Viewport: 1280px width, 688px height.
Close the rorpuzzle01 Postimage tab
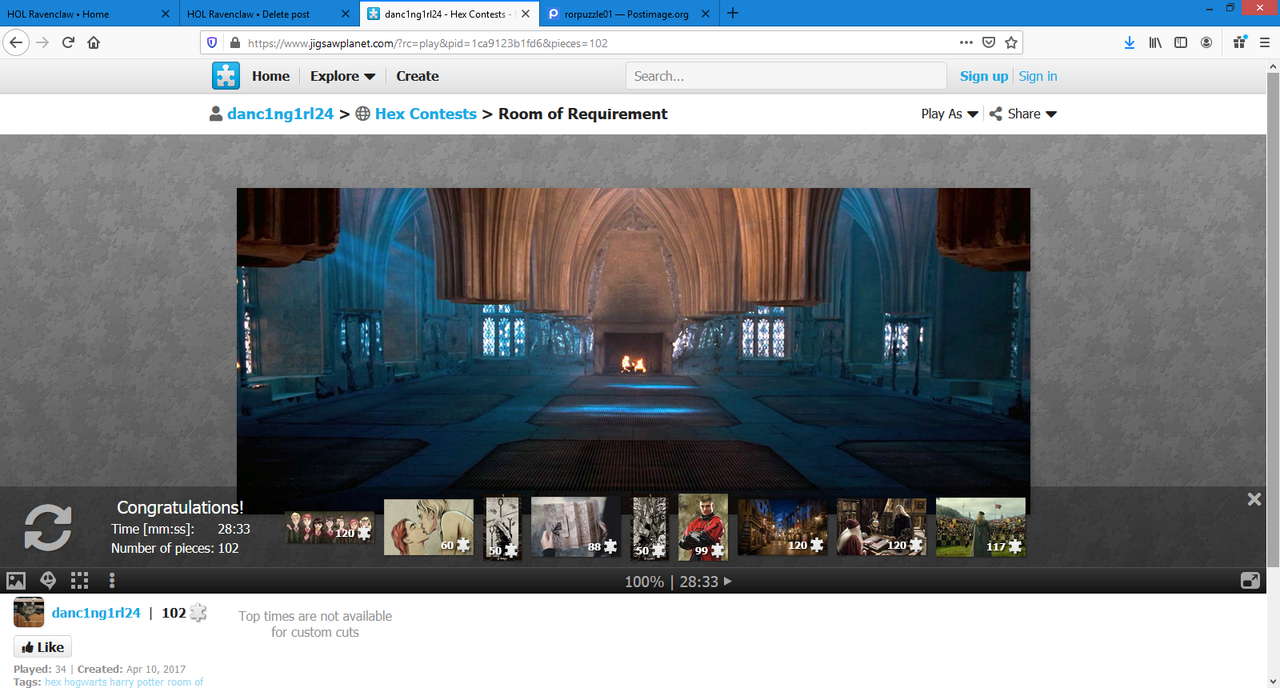[705, 14]
